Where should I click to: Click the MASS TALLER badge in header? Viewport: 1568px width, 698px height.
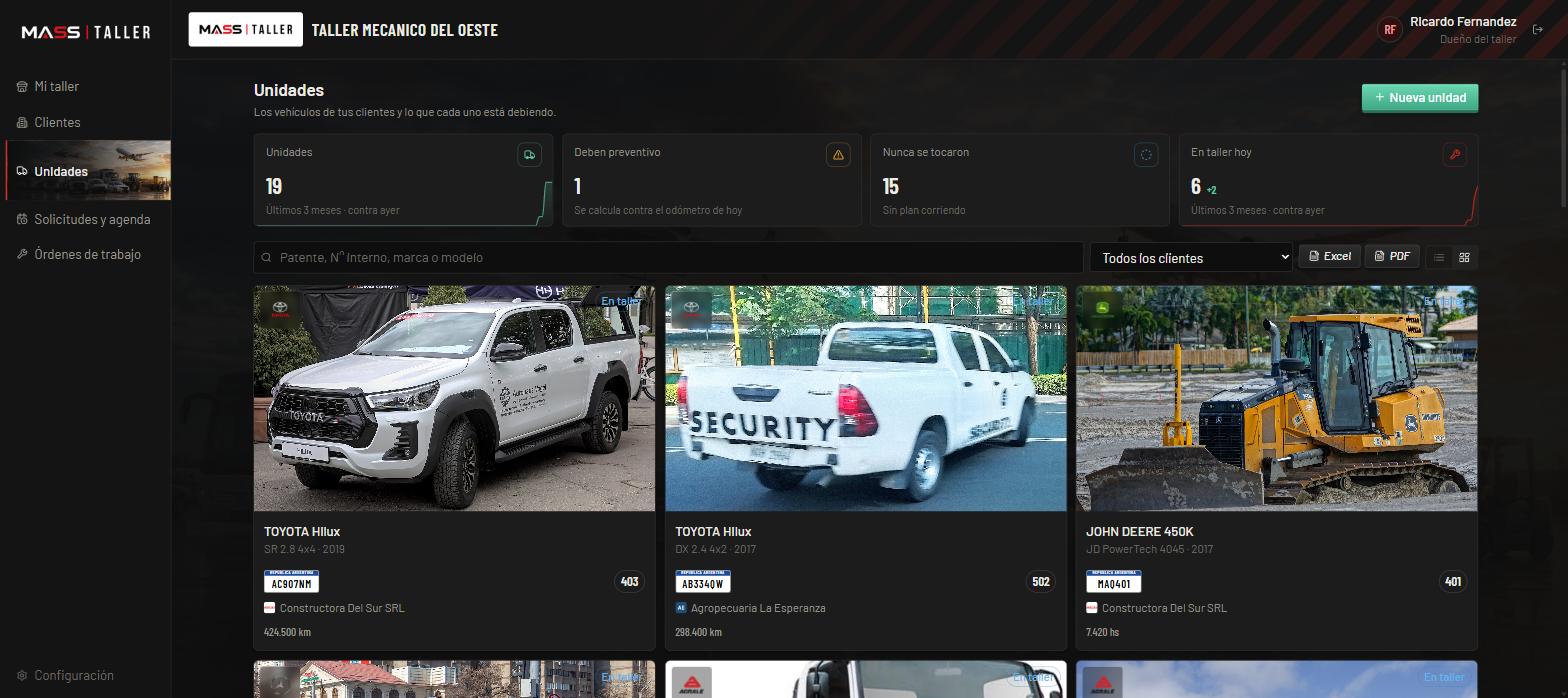click(x=246, y=30)
